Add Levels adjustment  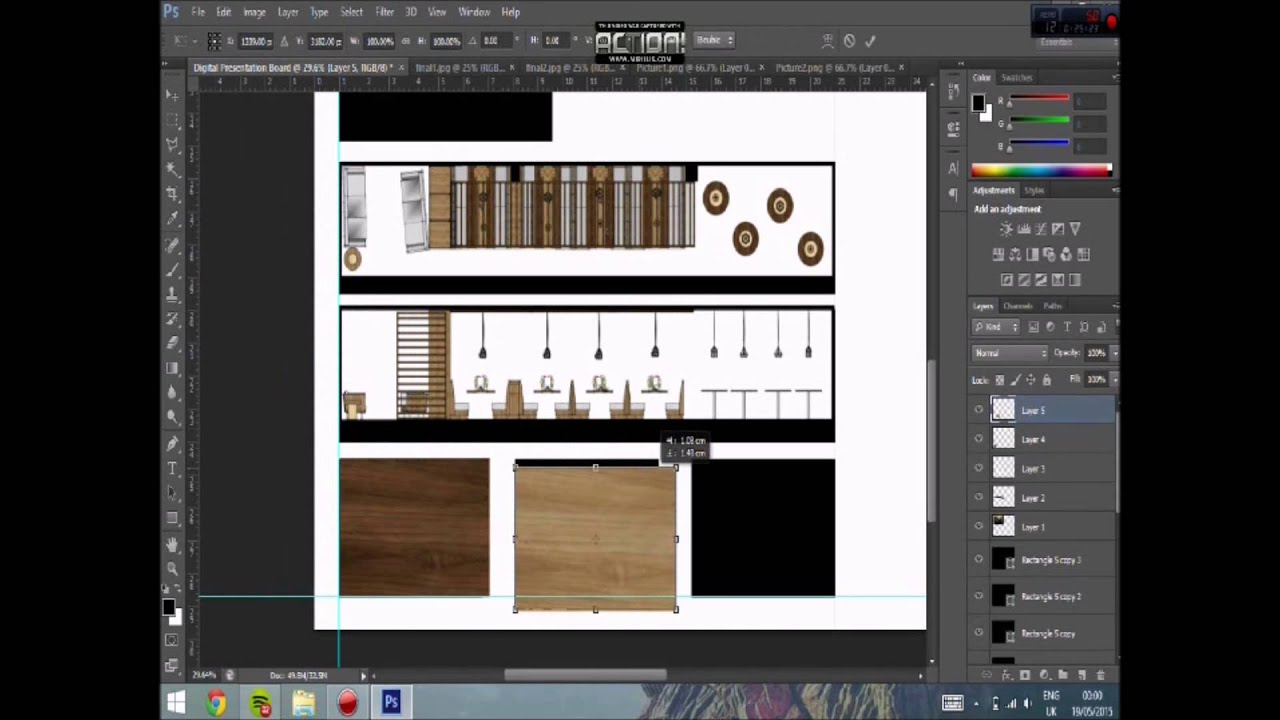tap(1023, 229)
